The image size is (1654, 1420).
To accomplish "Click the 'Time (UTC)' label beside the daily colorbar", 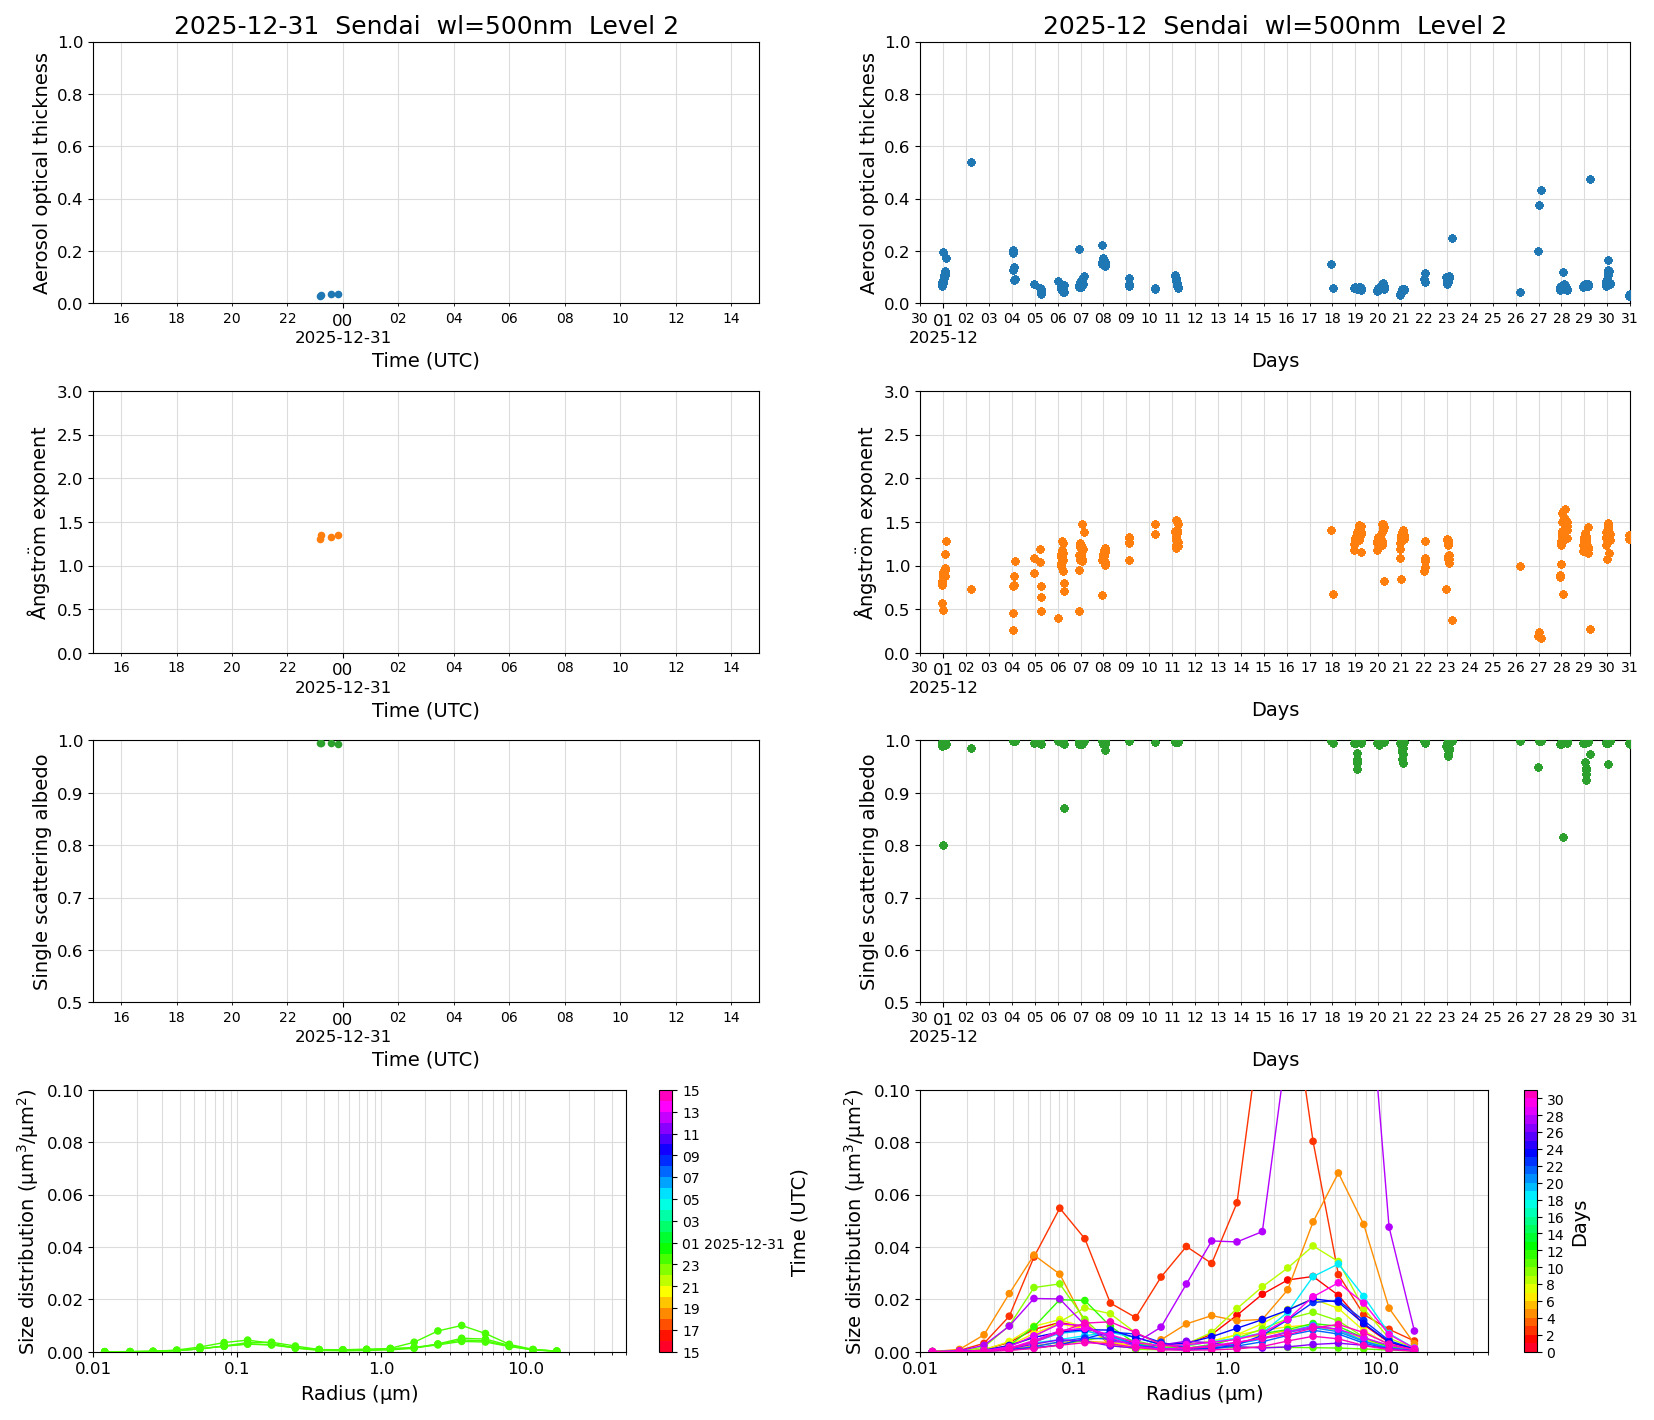I will point(798,1222).
